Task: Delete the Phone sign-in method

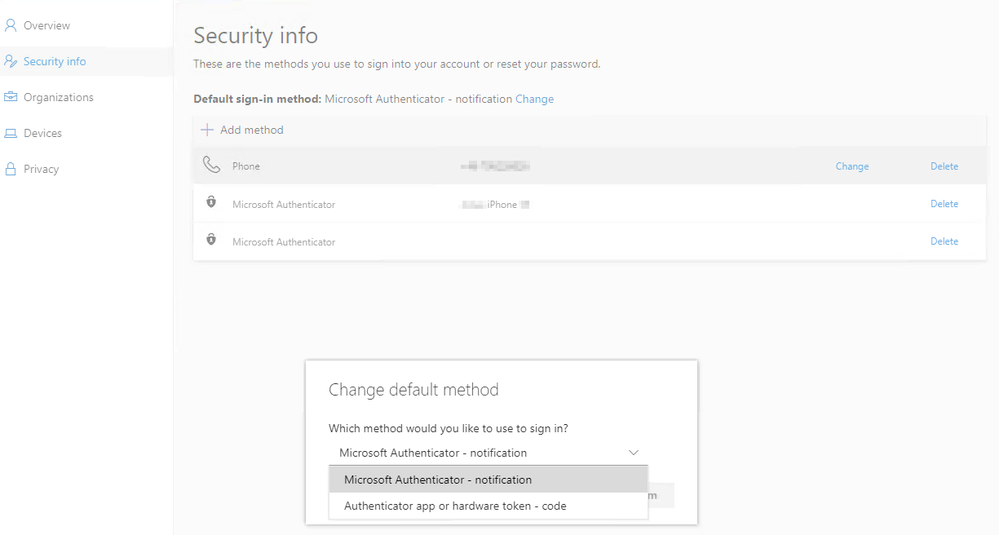Action: [x=944, y=166]
